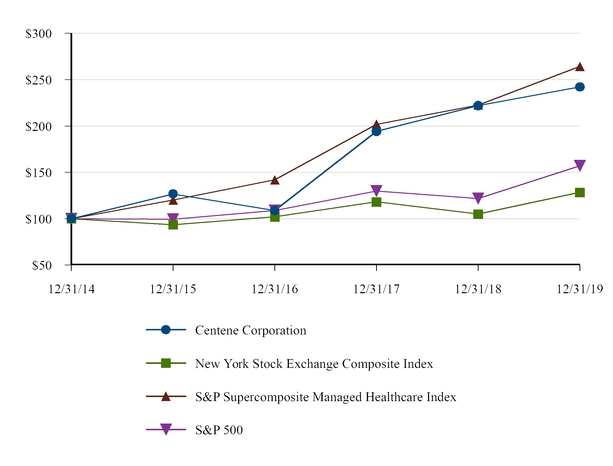The image size is (613, 466).
Task: Click the 12/31/14 x-axis date label
Action: pos(72,288)
